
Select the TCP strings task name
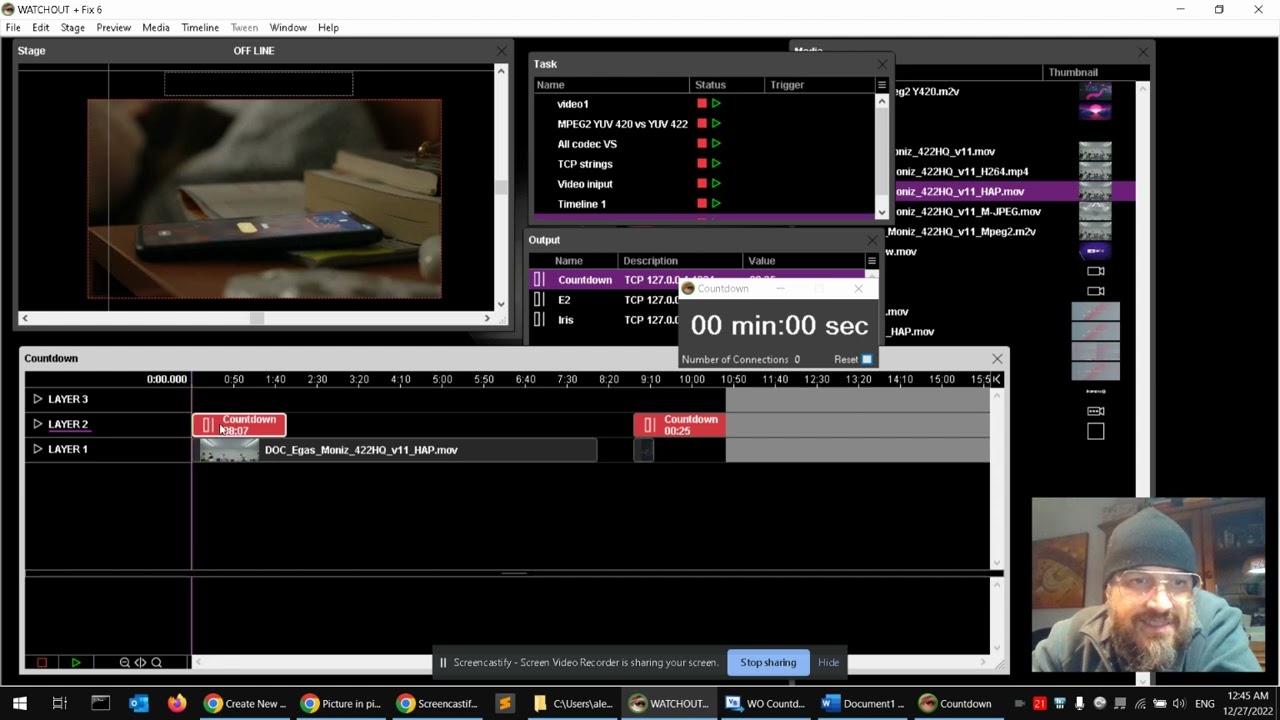click(x=585, y=164)
